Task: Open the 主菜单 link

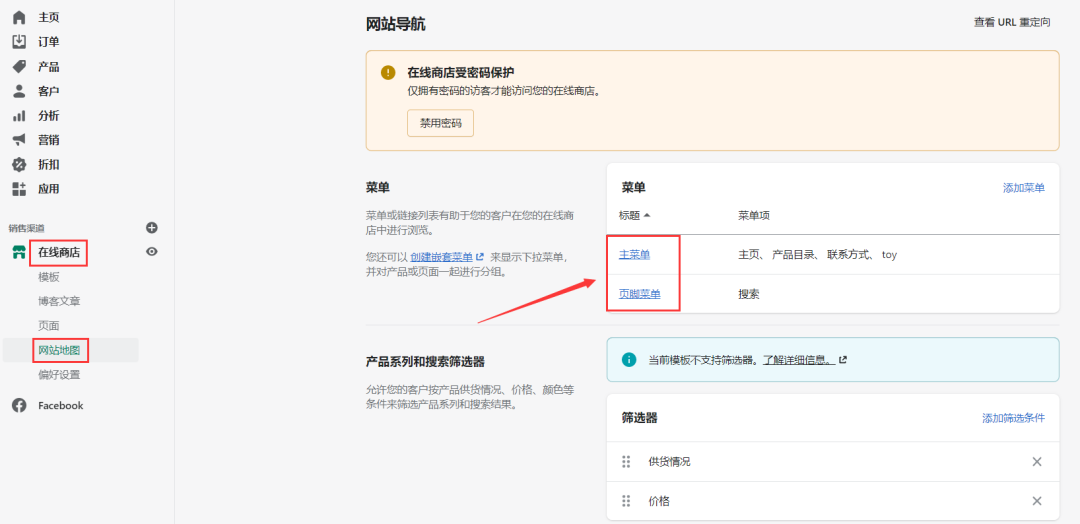Action: [x=634, y=255]
